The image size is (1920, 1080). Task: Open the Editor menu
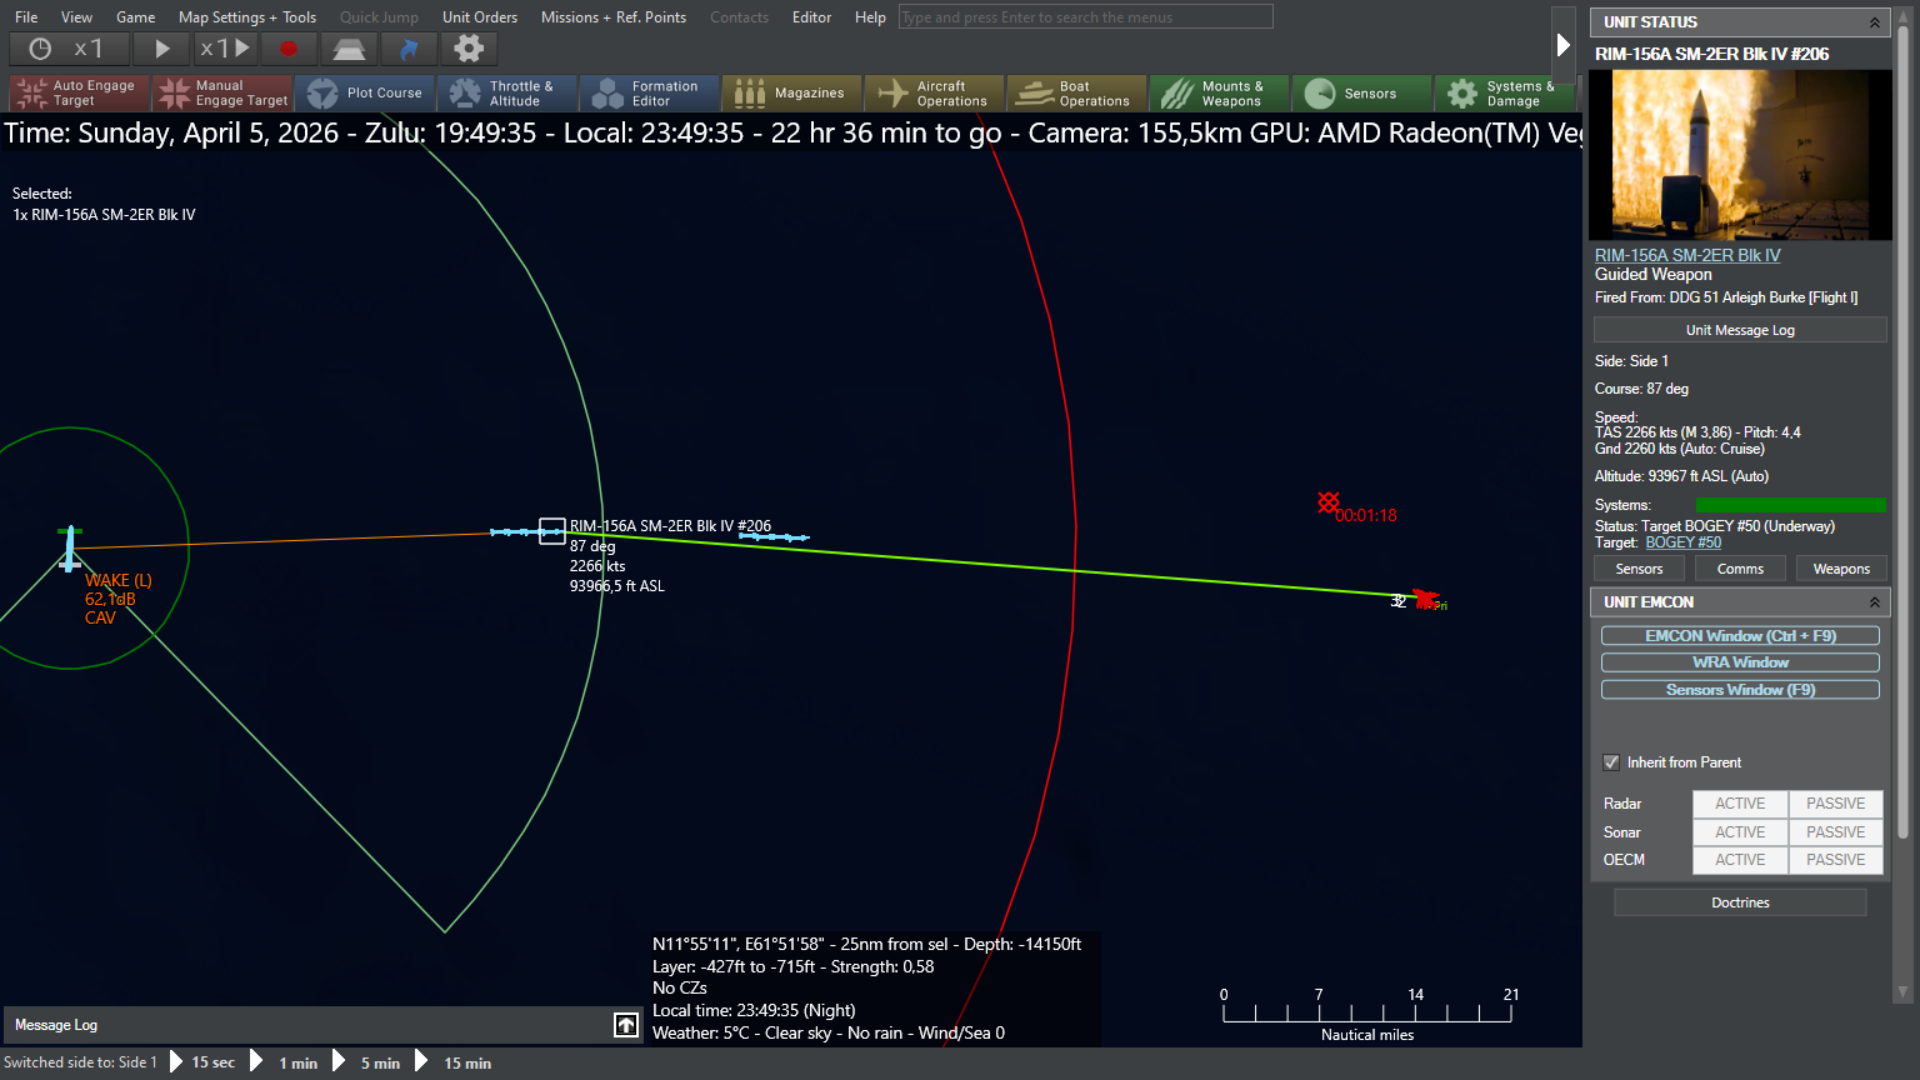pyautogui.click(x=811, y=17)
